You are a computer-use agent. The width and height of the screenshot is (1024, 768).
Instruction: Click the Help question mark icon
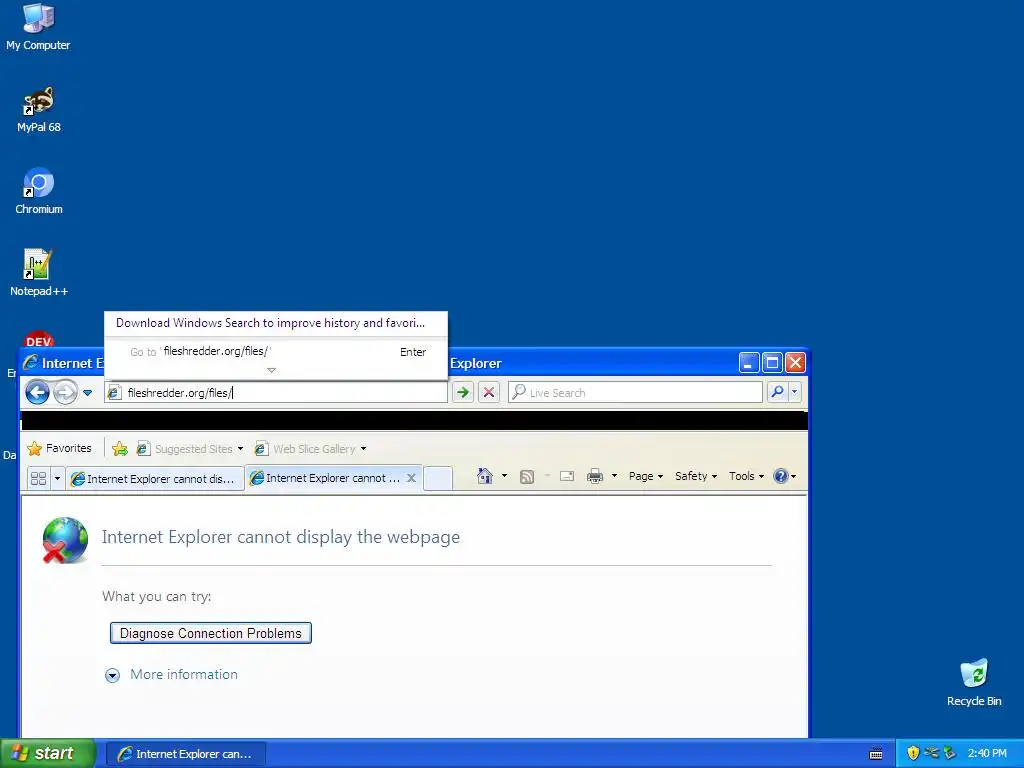click(780, 476)
